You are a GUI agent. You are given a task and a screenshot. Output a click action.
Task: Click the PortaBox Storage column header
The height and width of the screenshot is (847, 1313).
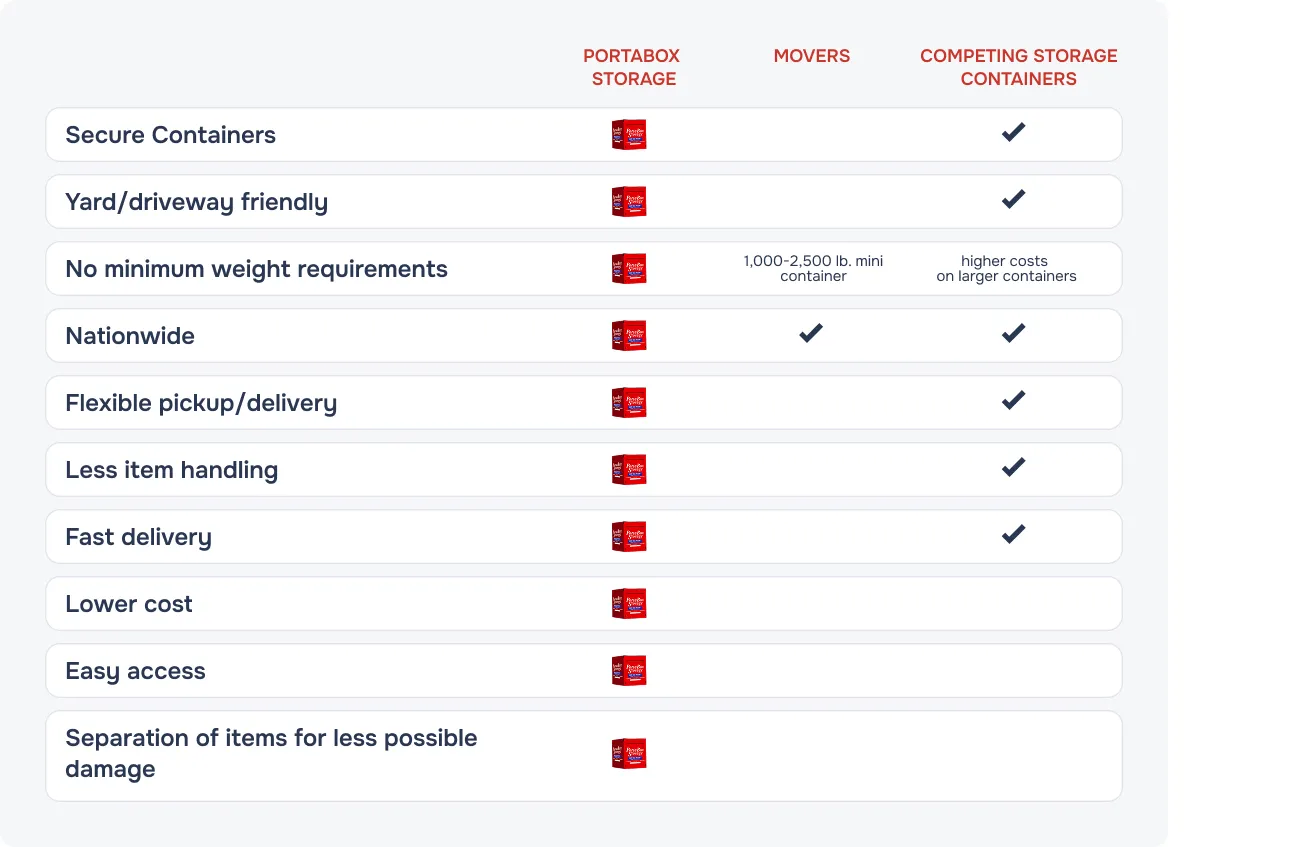click(x=633, y=67)
